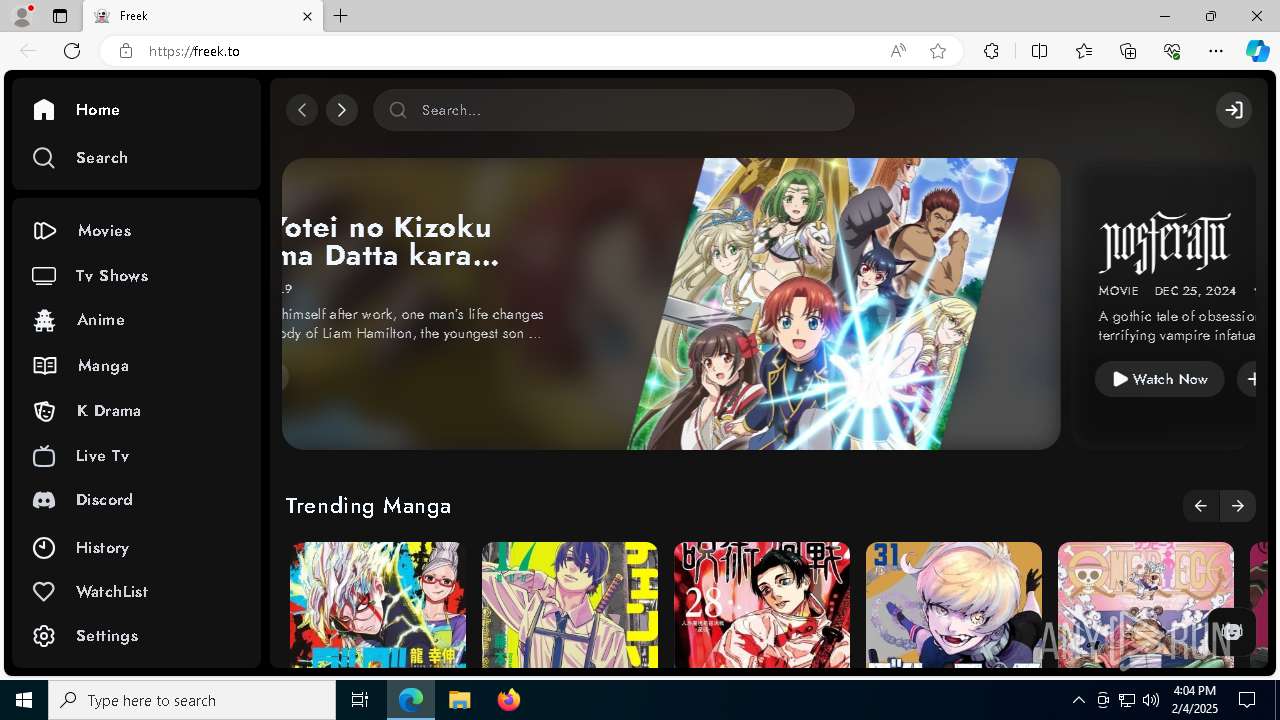Select the Freek browser tab
The image size is (1280, 720).
[203, 16]
